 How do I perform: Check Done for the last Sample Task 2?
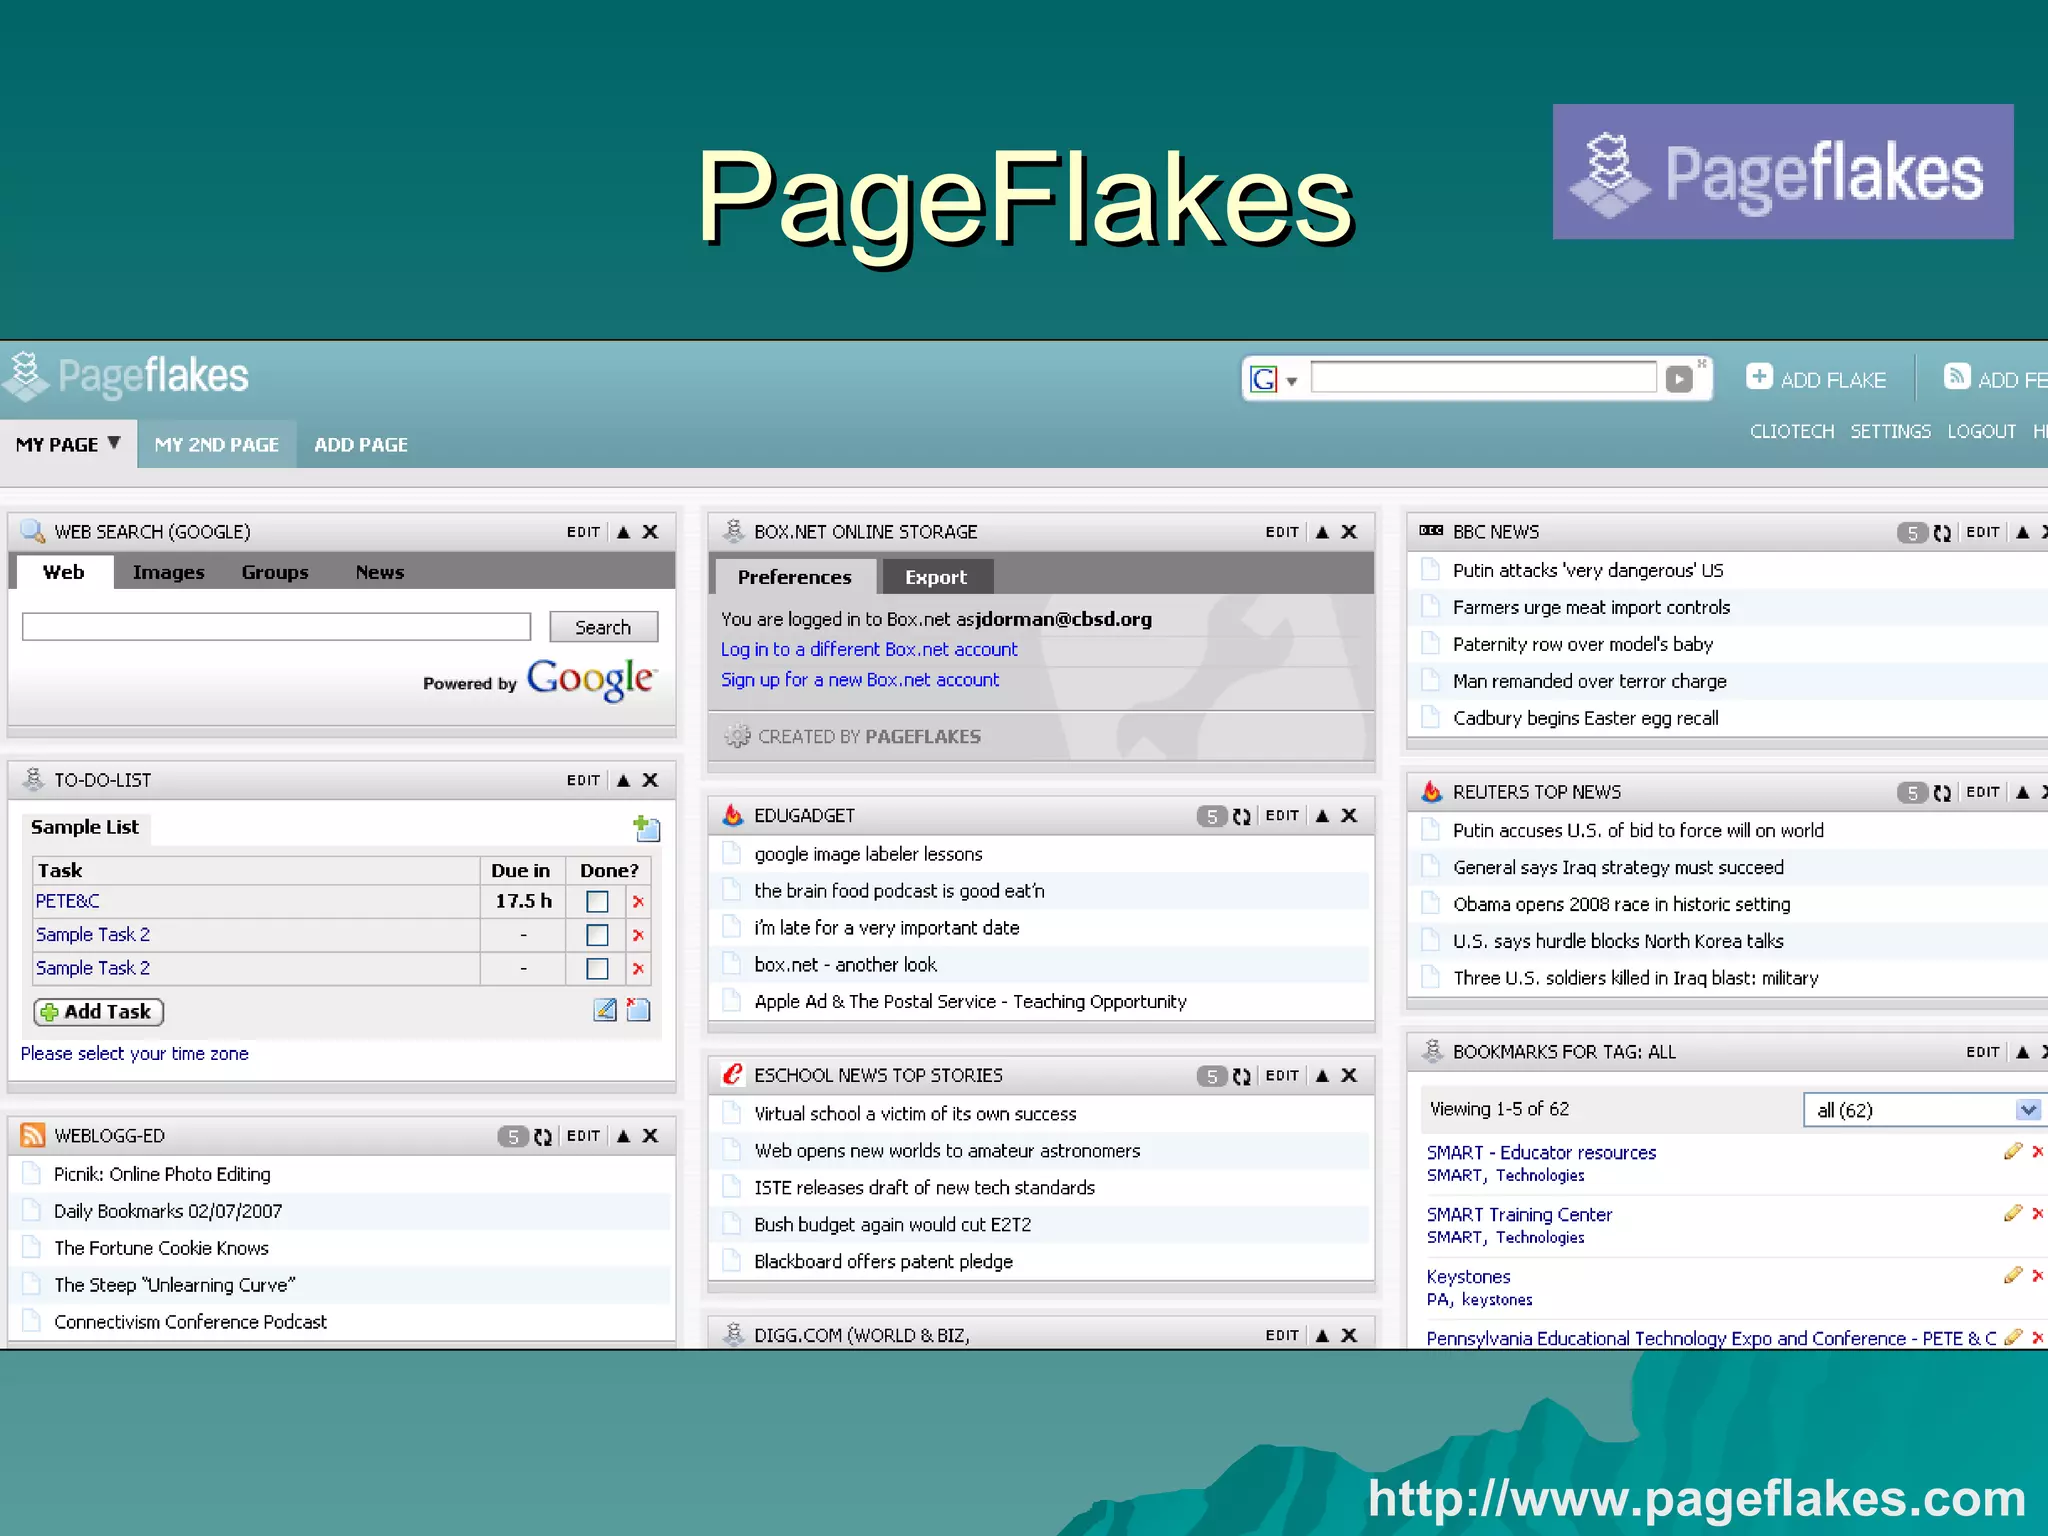(597, 969)
